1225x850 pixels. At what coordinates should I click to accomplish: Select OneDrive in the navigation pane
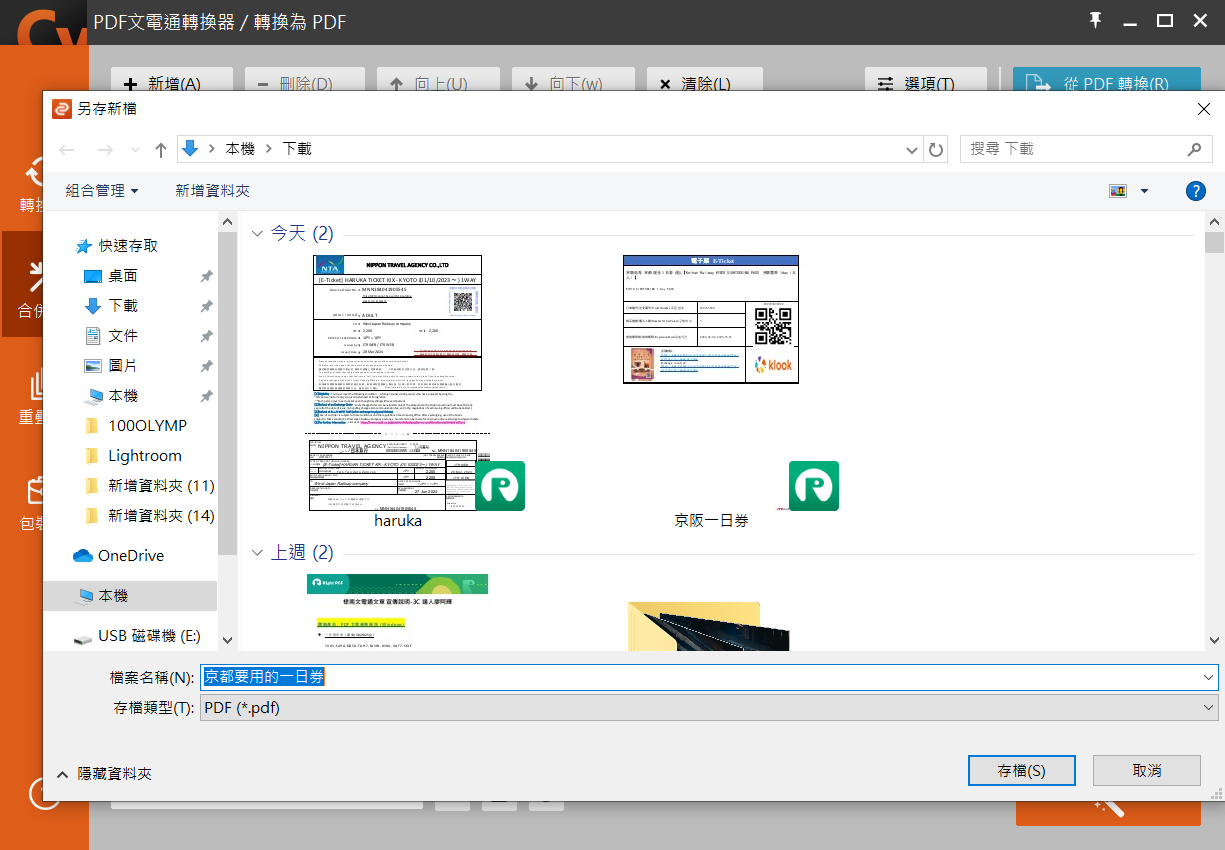pos(130,555)
